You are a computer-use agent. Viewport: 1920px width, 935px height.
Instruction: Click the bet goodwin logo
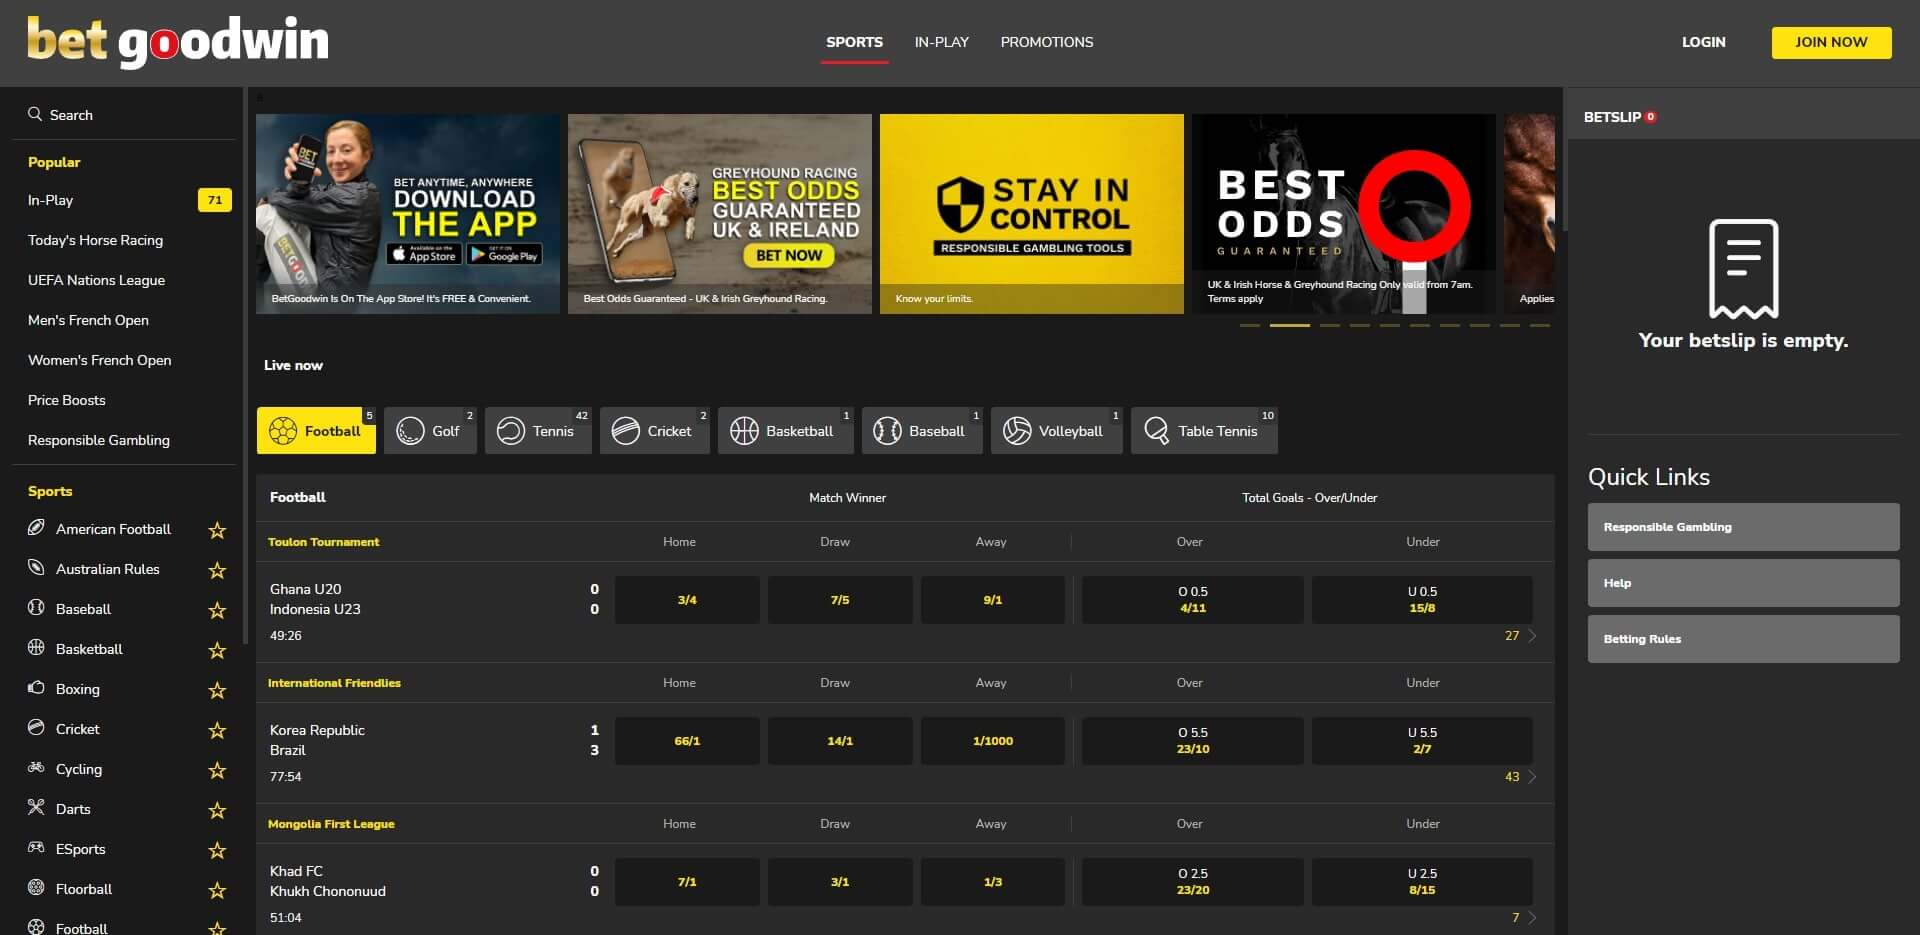click(178, 42)
